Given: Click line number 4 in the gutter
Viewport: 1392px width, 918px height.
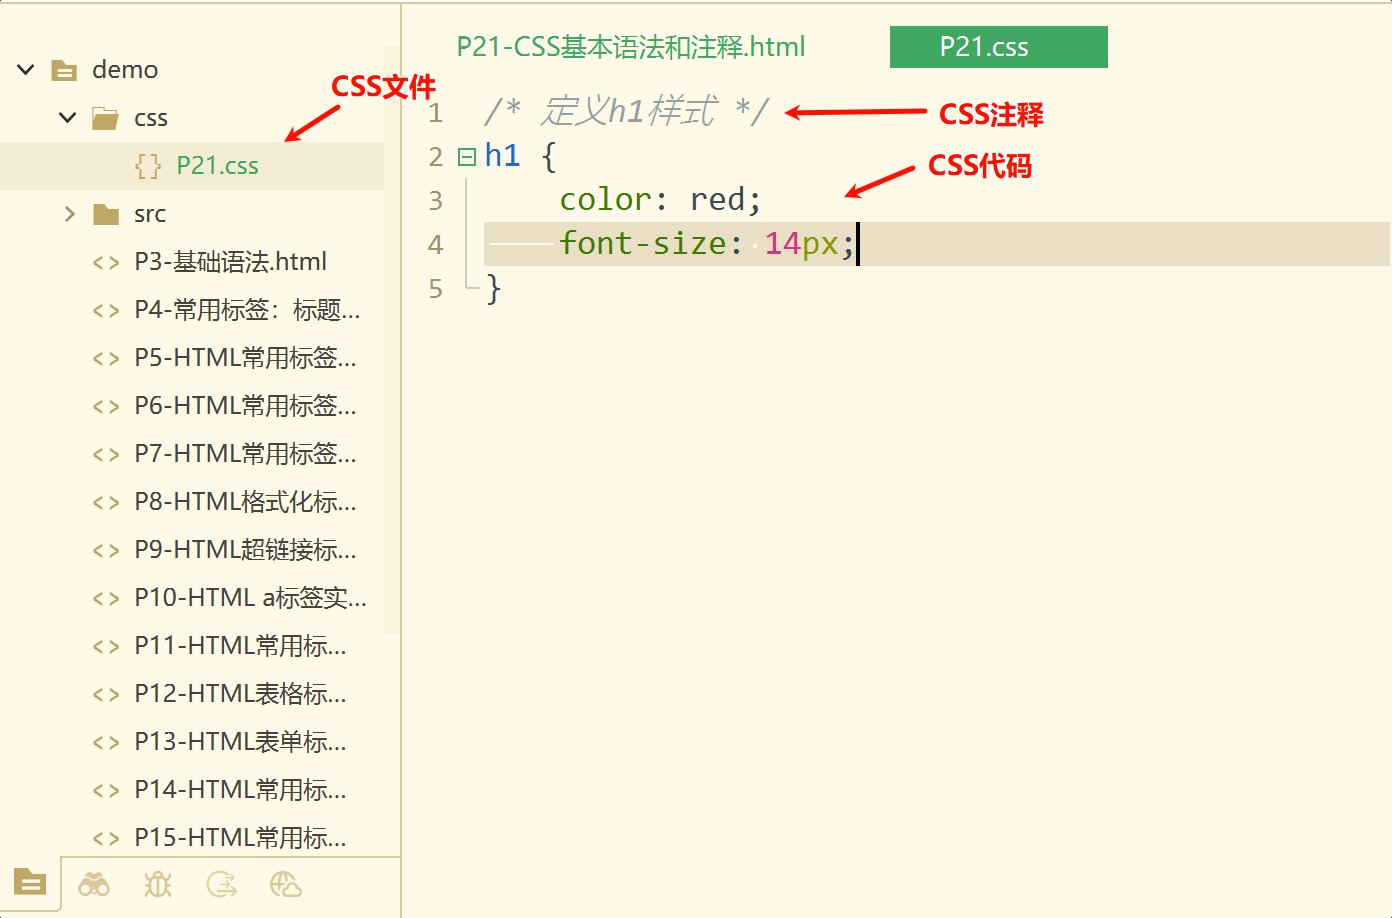Looking at the screenshot, I should tap(435, 245).
